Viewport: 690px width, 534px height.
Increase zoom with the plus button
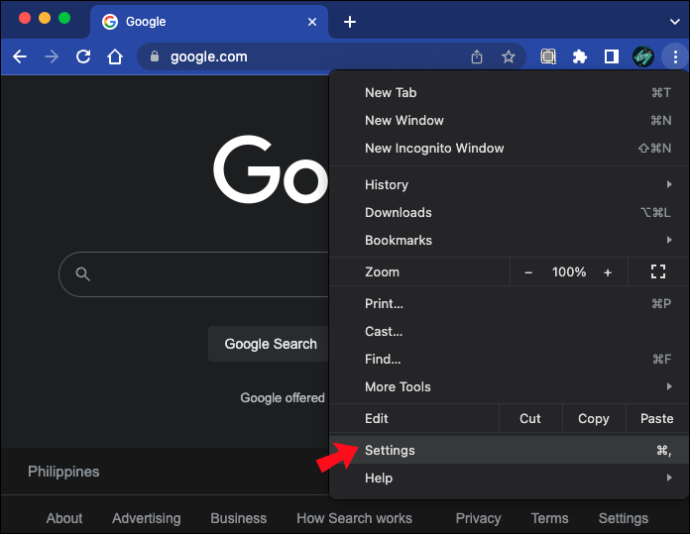click(x=608, y=273)
